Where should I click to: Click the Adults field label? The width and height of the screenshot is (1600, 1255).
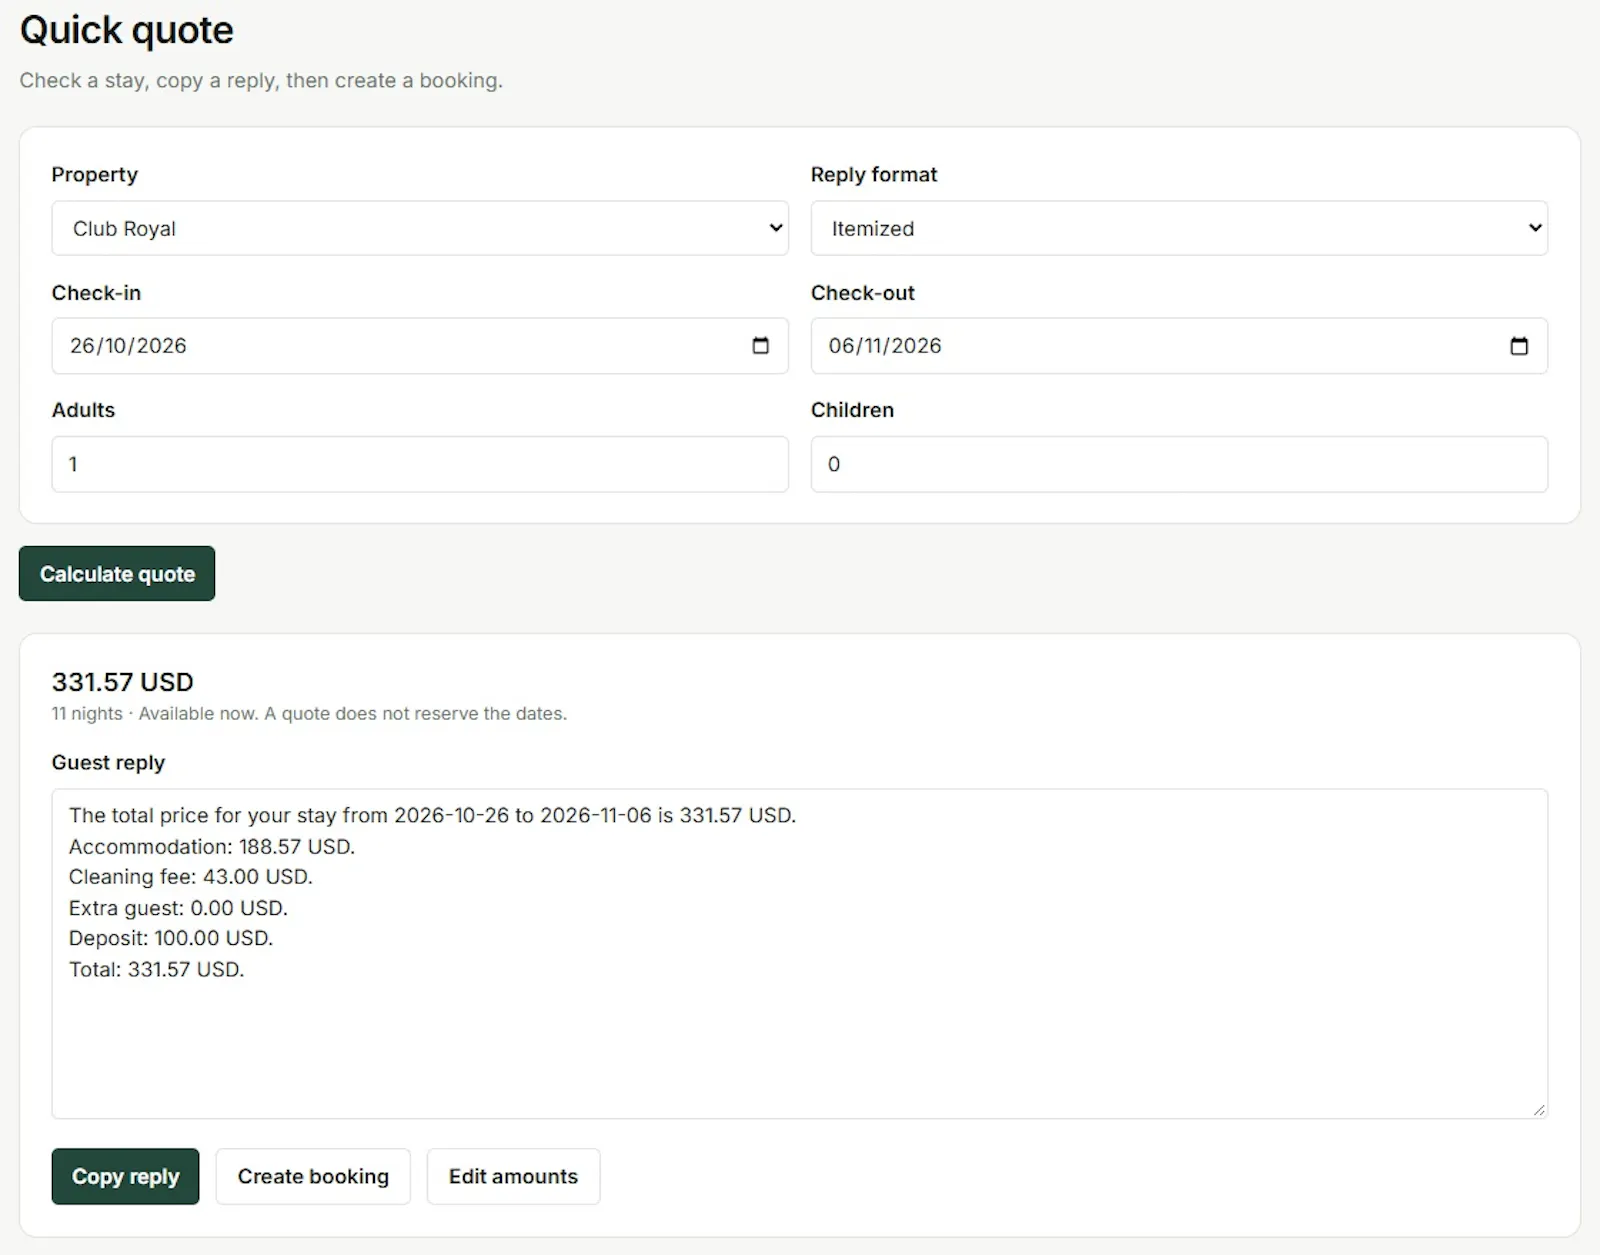tap(83, 410)
